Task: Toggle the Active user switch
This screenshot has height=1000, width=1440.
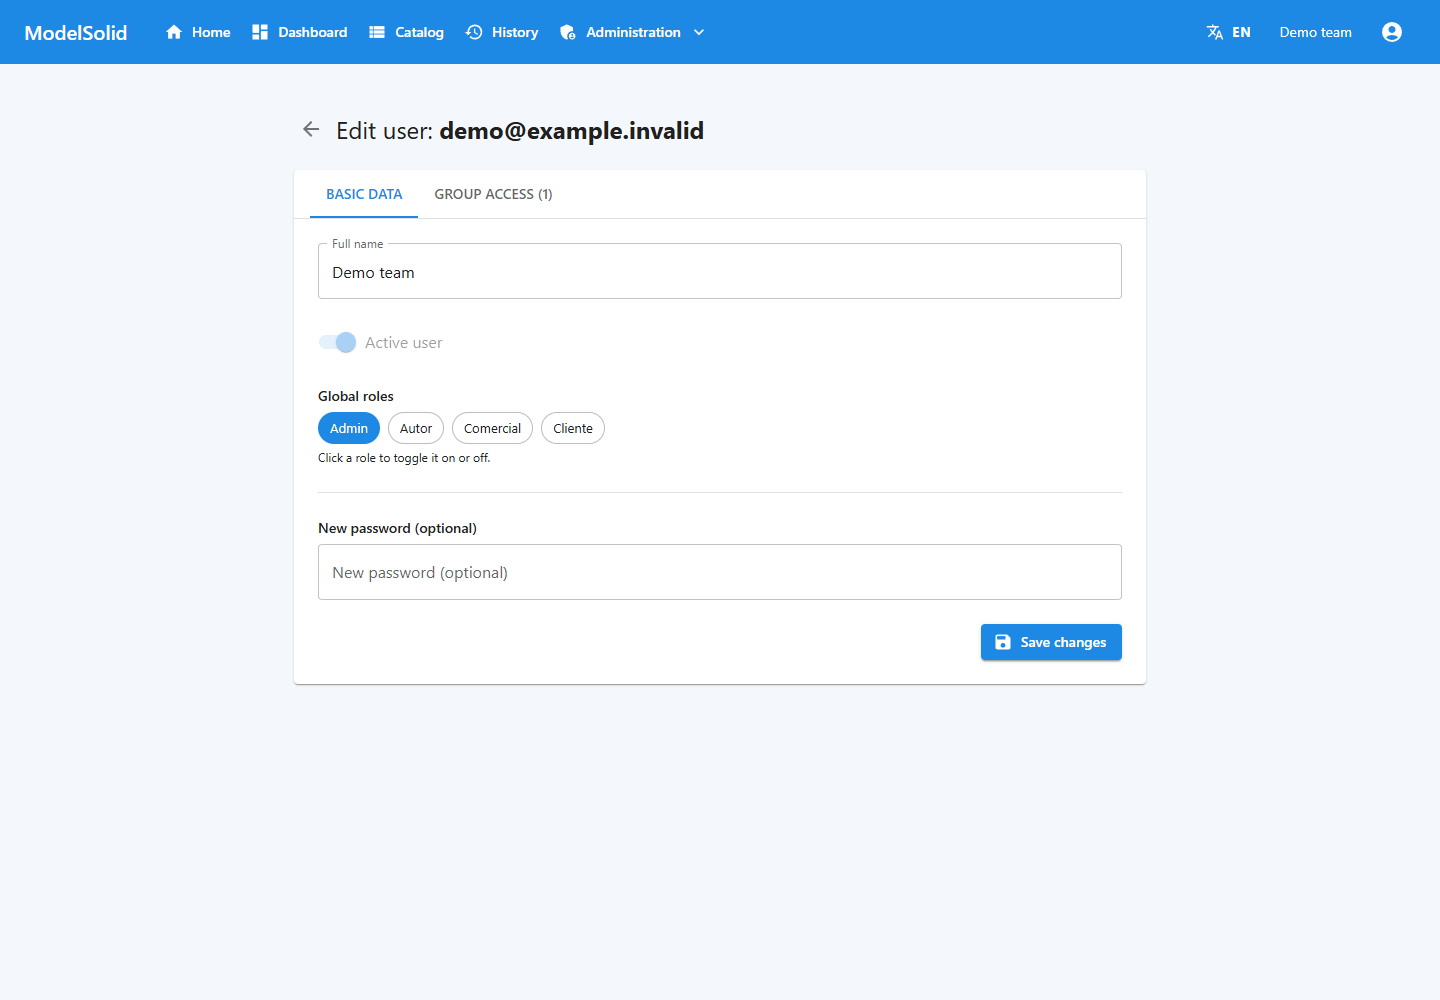Action: click(338, 342)
